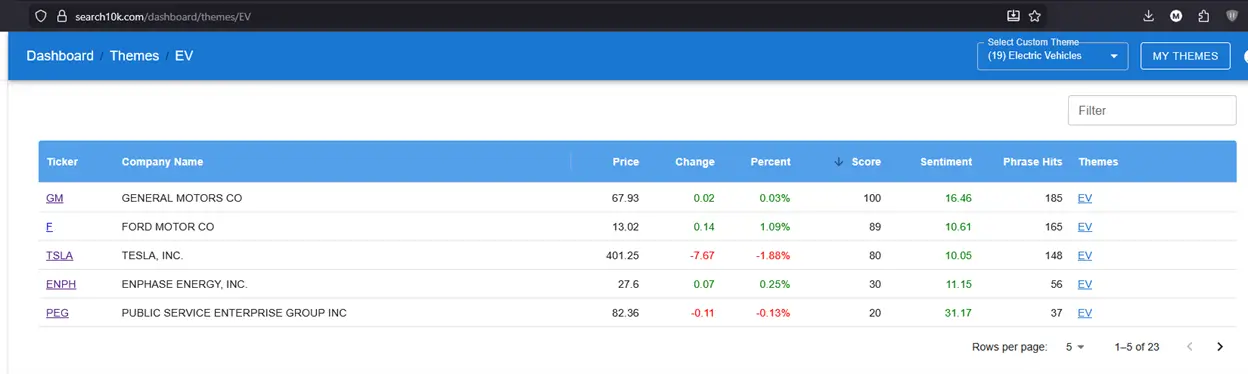The width and height of the screenshot is (1248, 374).
Task: Click Tesla price 401.25
Action: click(622, 256)
